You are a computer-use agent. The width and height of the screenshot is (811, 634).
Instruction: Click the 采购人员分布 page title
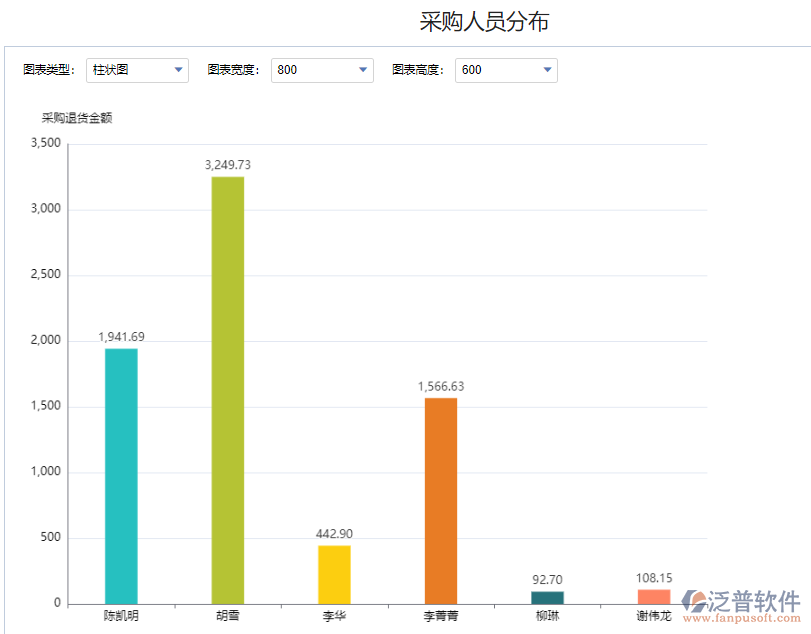tap(486, 19)
